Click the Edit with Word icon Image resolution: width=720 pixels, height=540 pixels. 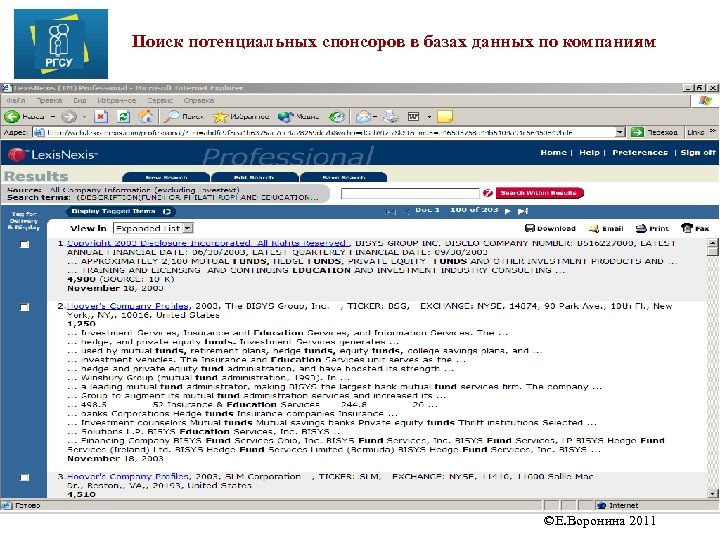tap(413, 117)
